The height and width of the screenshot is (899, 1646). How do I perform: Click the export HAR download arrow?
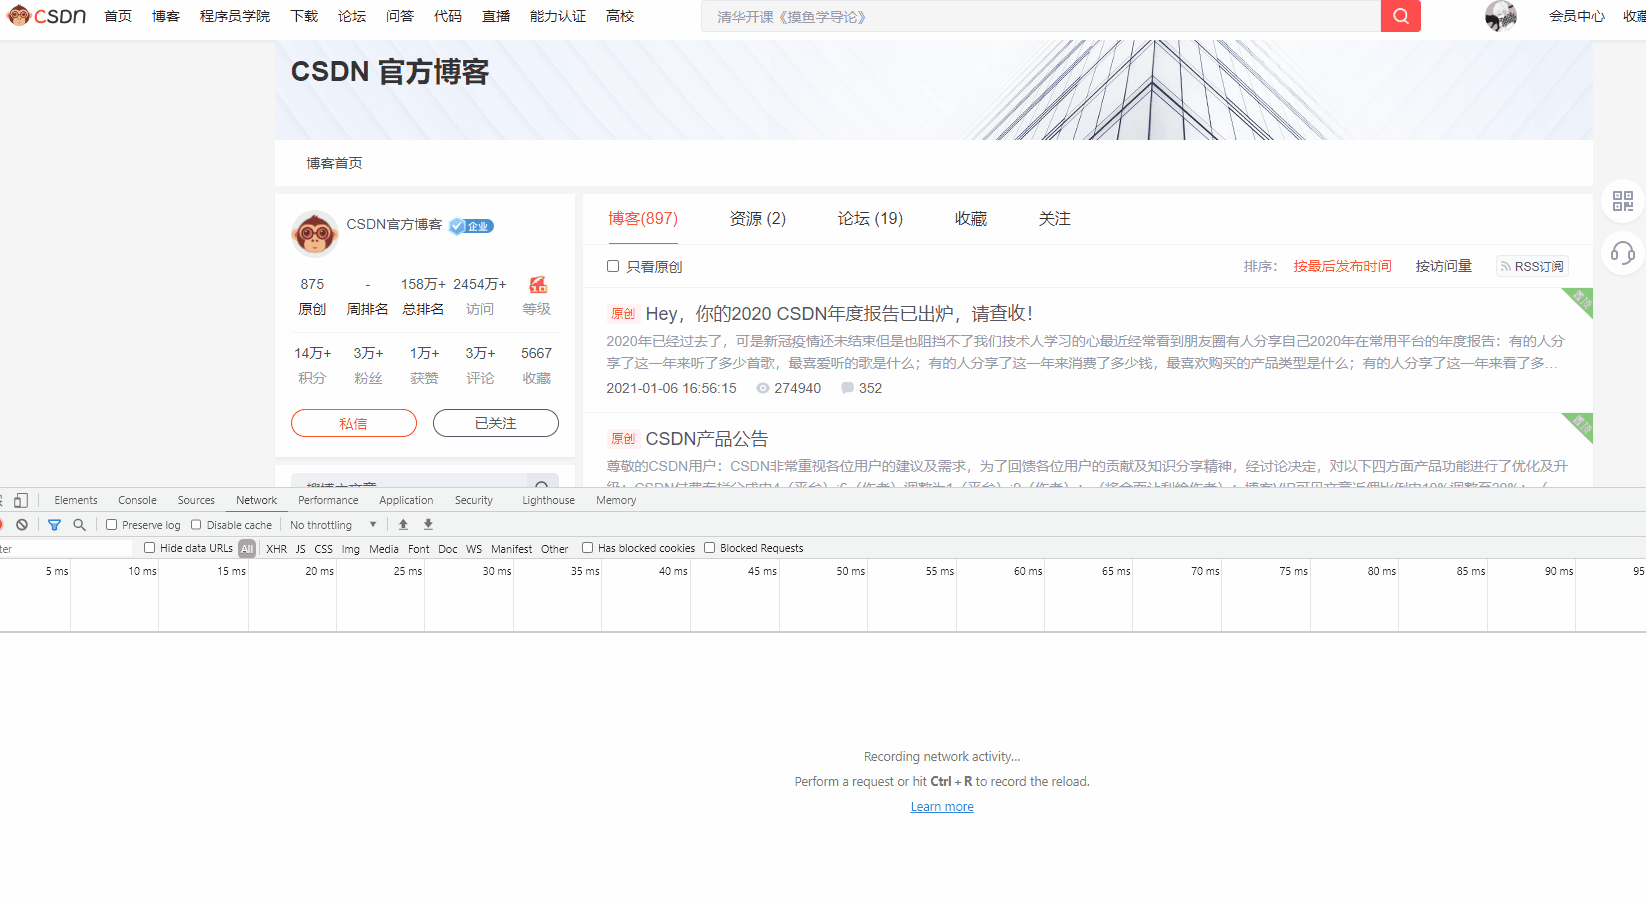tap(428, 525)
